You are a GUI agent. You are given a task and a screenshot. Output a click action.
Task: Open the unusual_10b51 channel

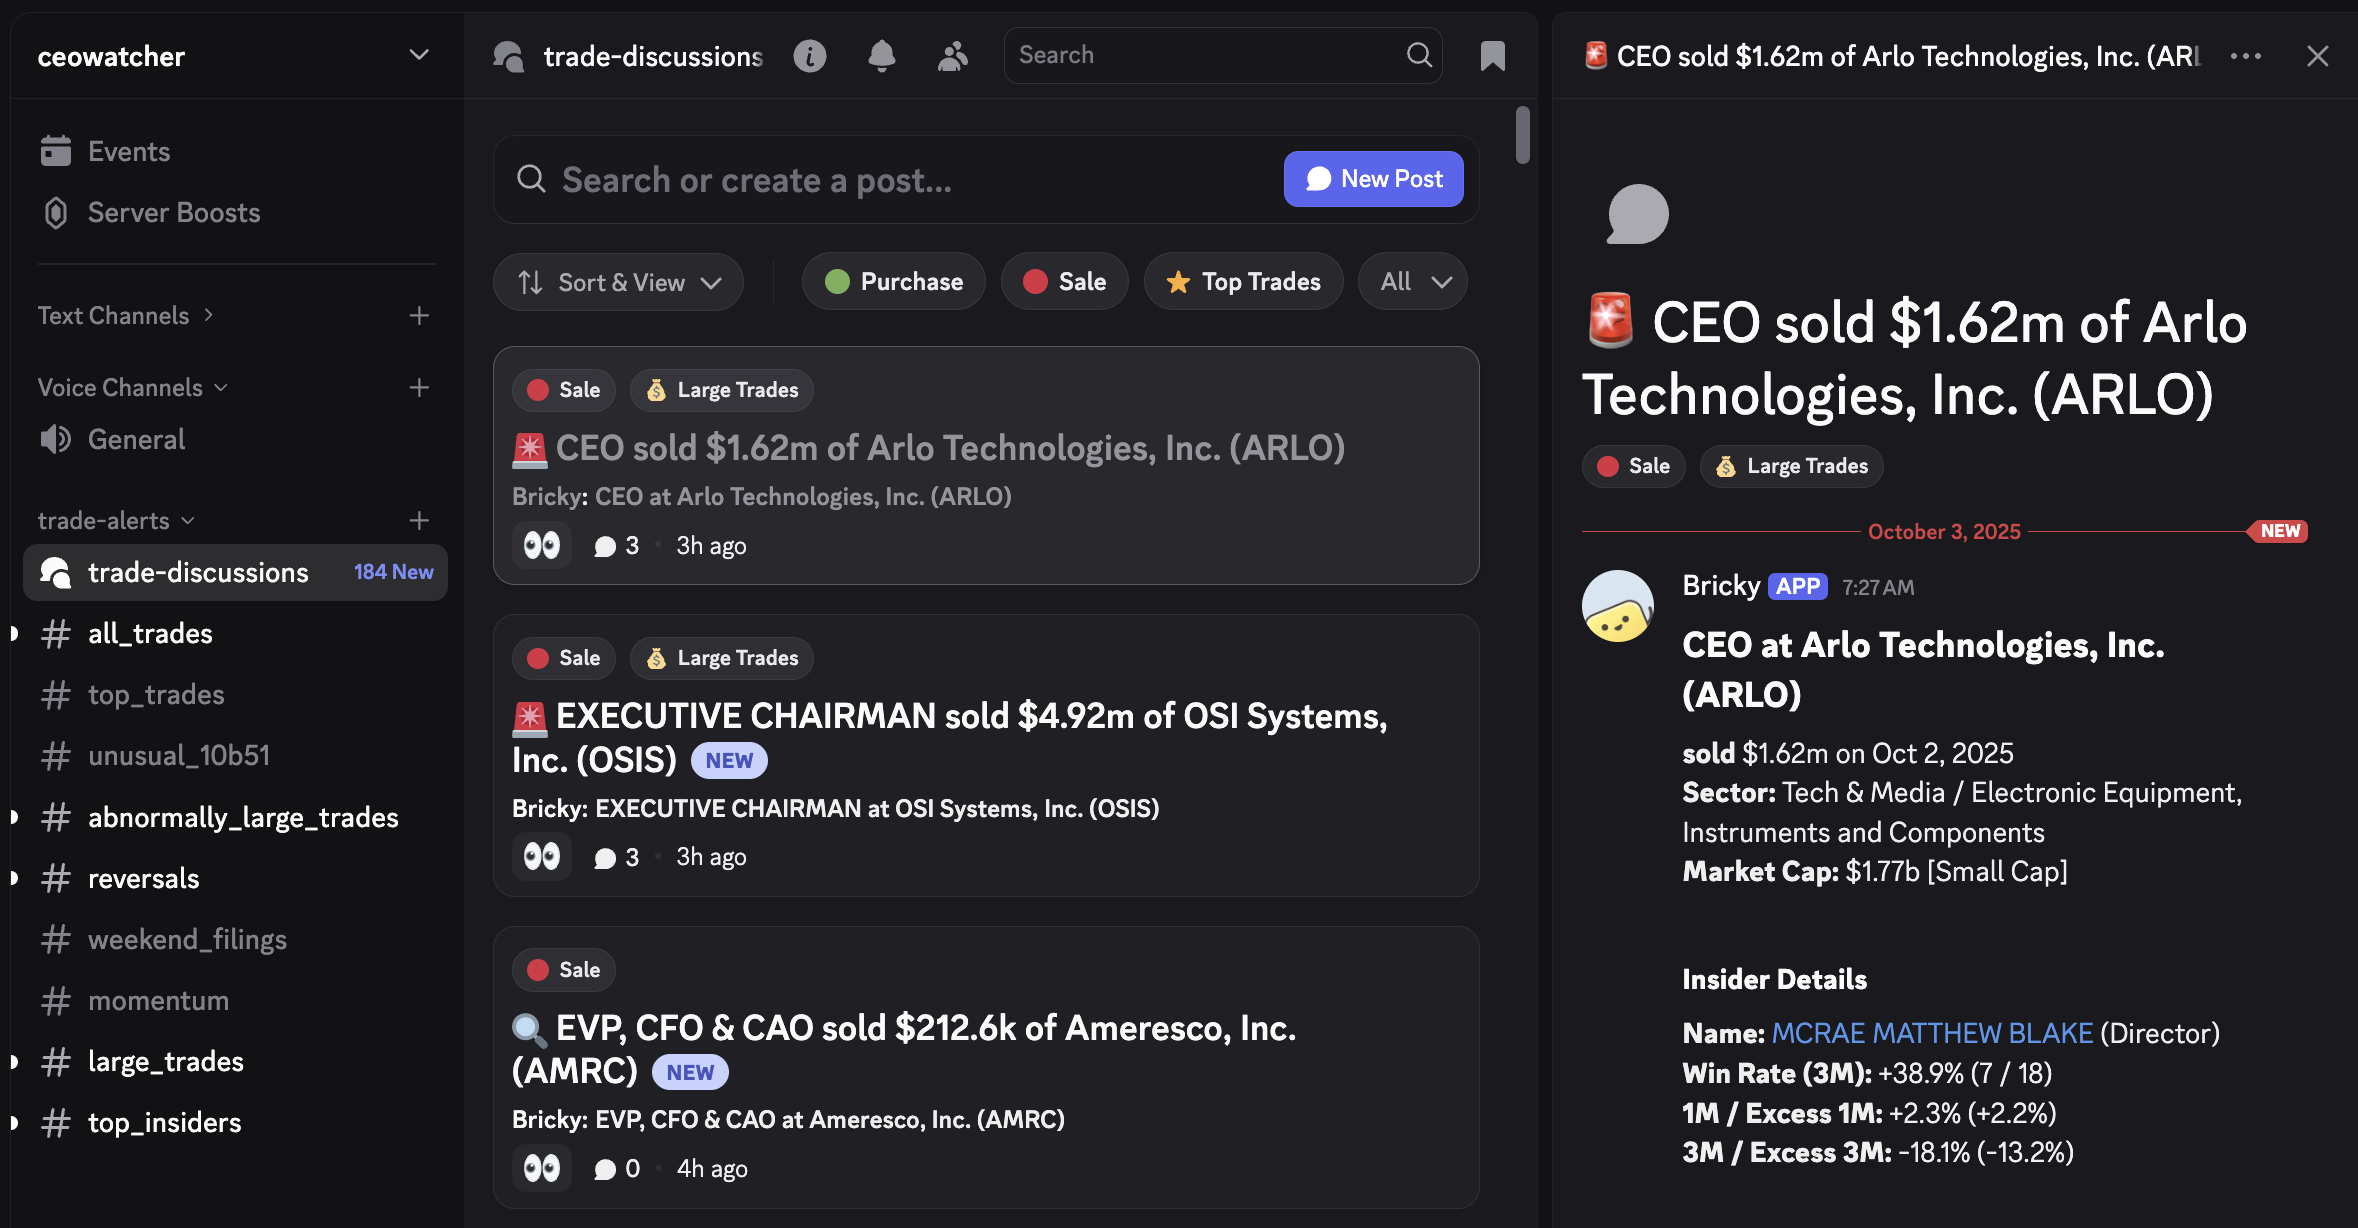point(235,755)
